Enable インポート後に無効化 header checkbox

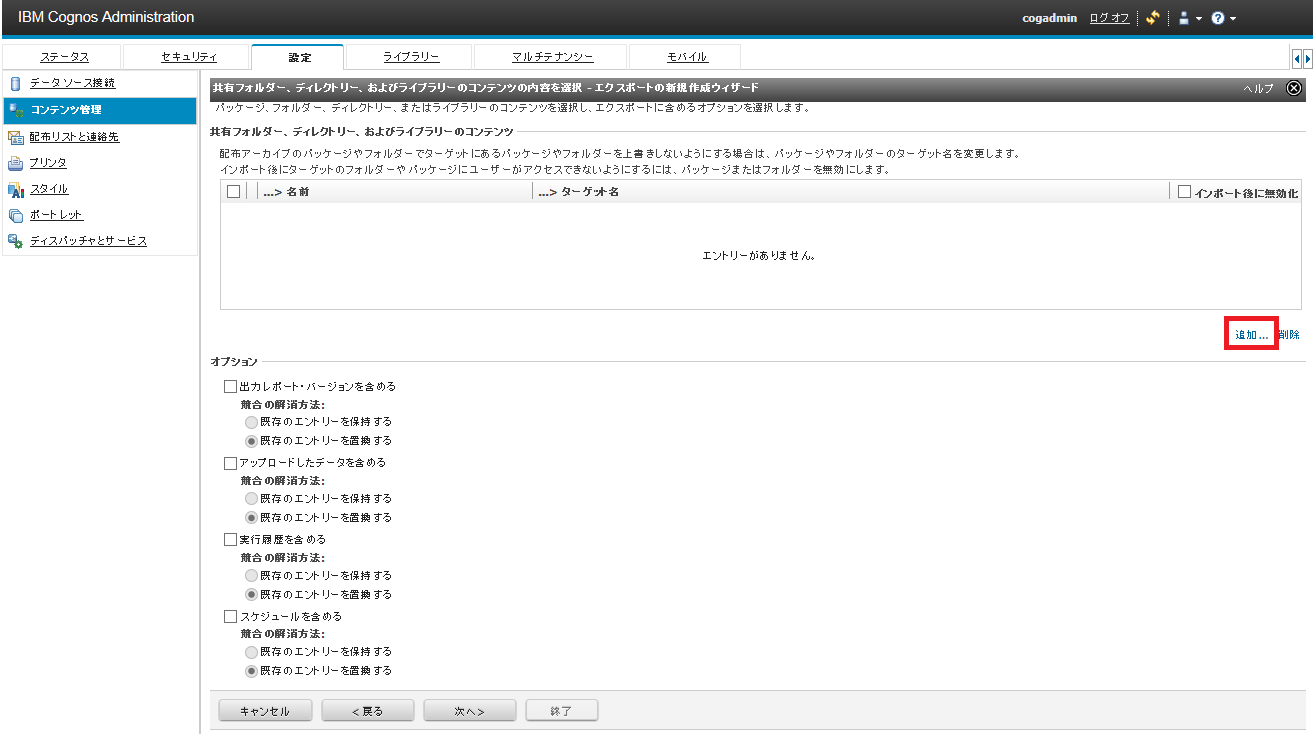tap(1184, 192)
